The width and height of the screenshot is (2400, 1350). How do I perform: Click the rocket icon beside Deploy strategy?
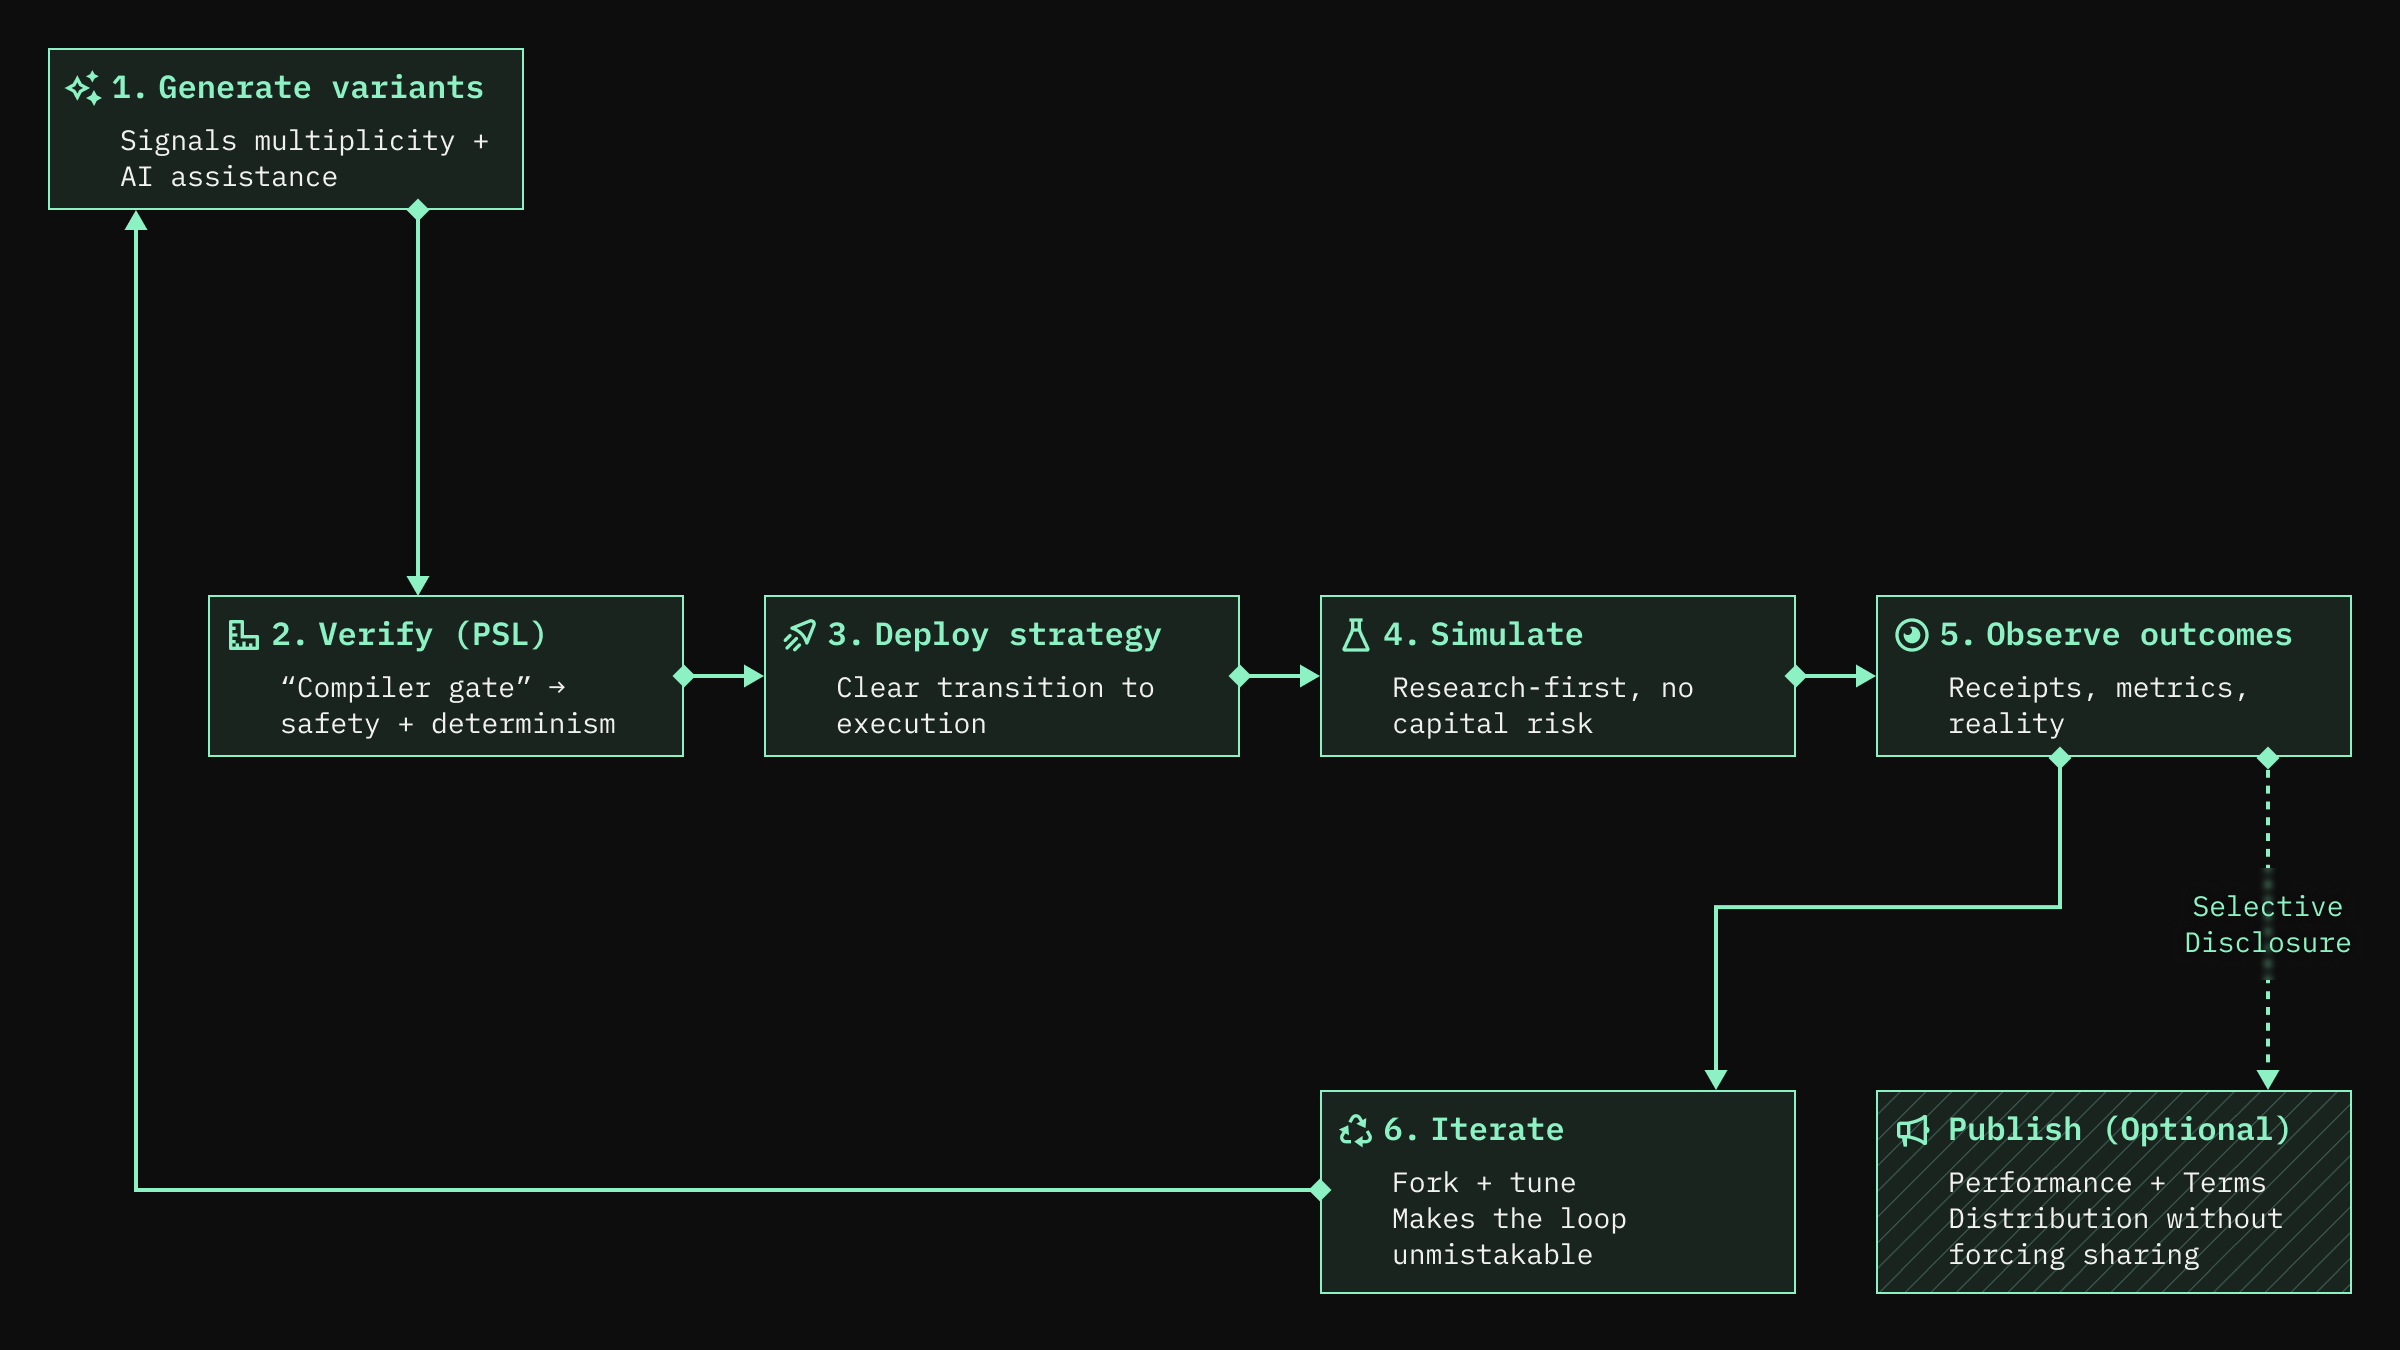(x=799, y=635)
